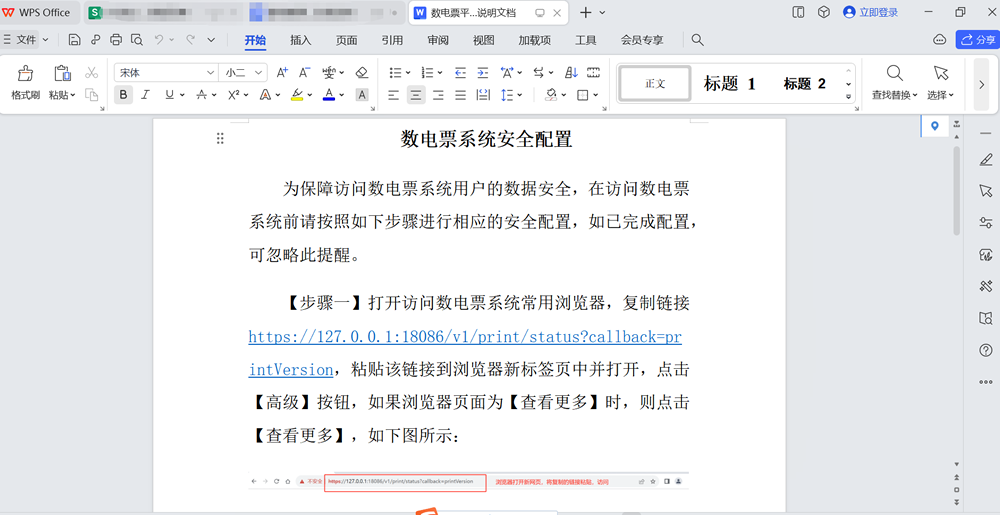The image size is (1000, 515).
Task: Open the 审阅 ribbon tab
Action: 438,40
